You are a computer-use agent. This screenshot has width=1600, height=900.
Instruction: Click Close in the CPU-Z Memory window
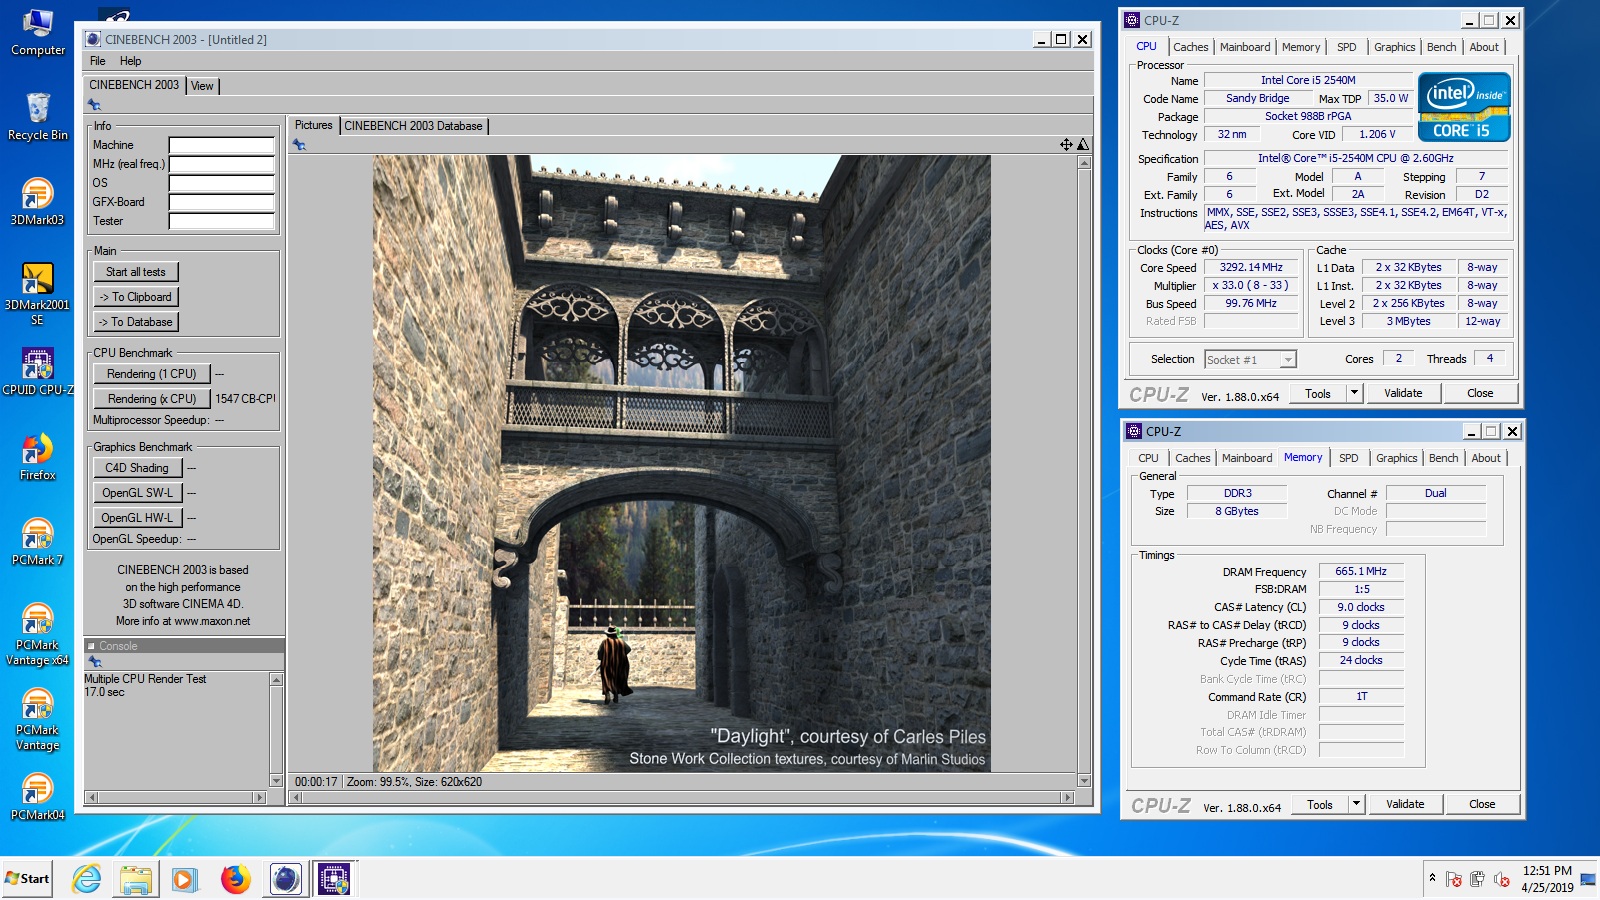1482,804
